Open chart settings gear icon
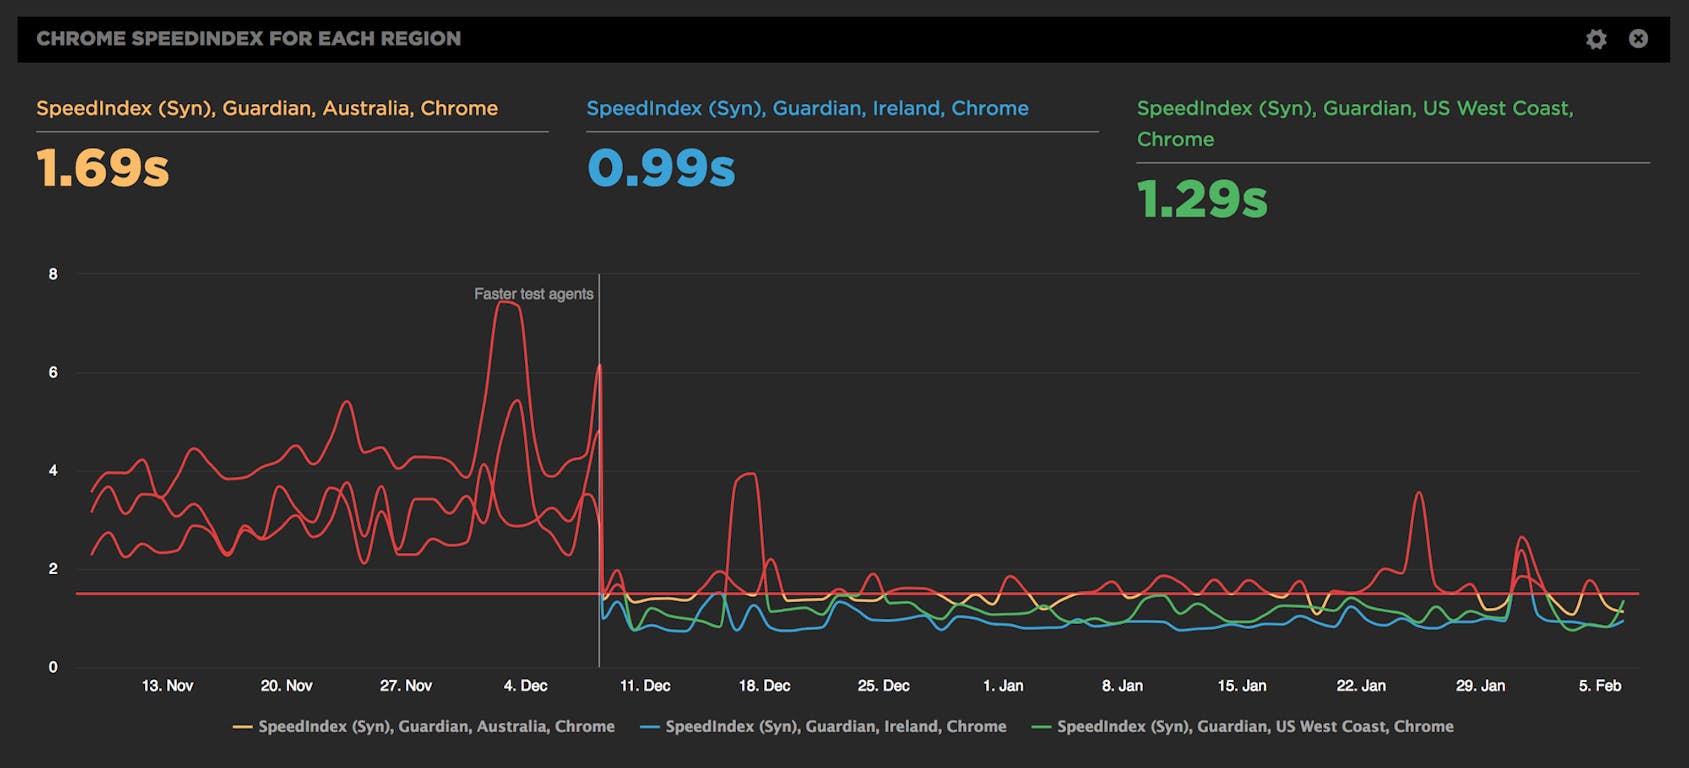This screenshot has width=1689, height=768. (1596, 39)
